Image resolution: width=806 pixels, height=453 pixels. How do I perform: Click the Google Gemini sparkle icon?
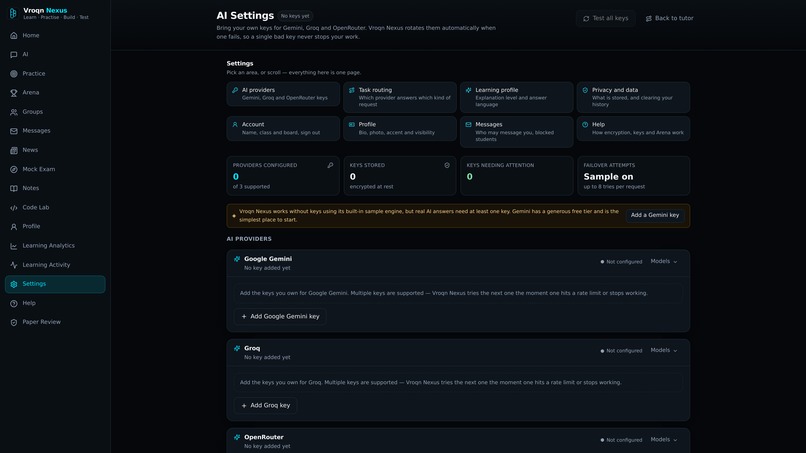(237, 259)
